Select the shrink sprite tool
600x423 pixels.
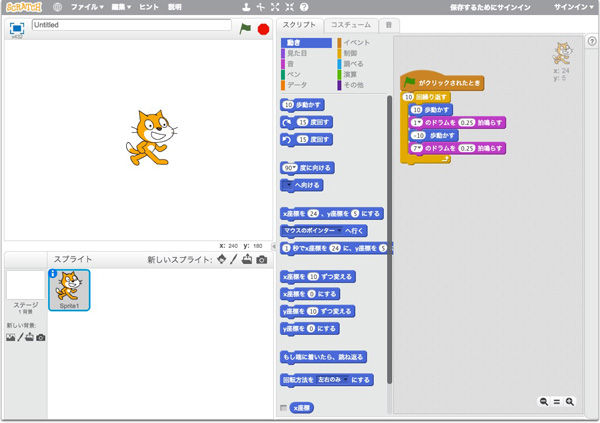[290, 7]
